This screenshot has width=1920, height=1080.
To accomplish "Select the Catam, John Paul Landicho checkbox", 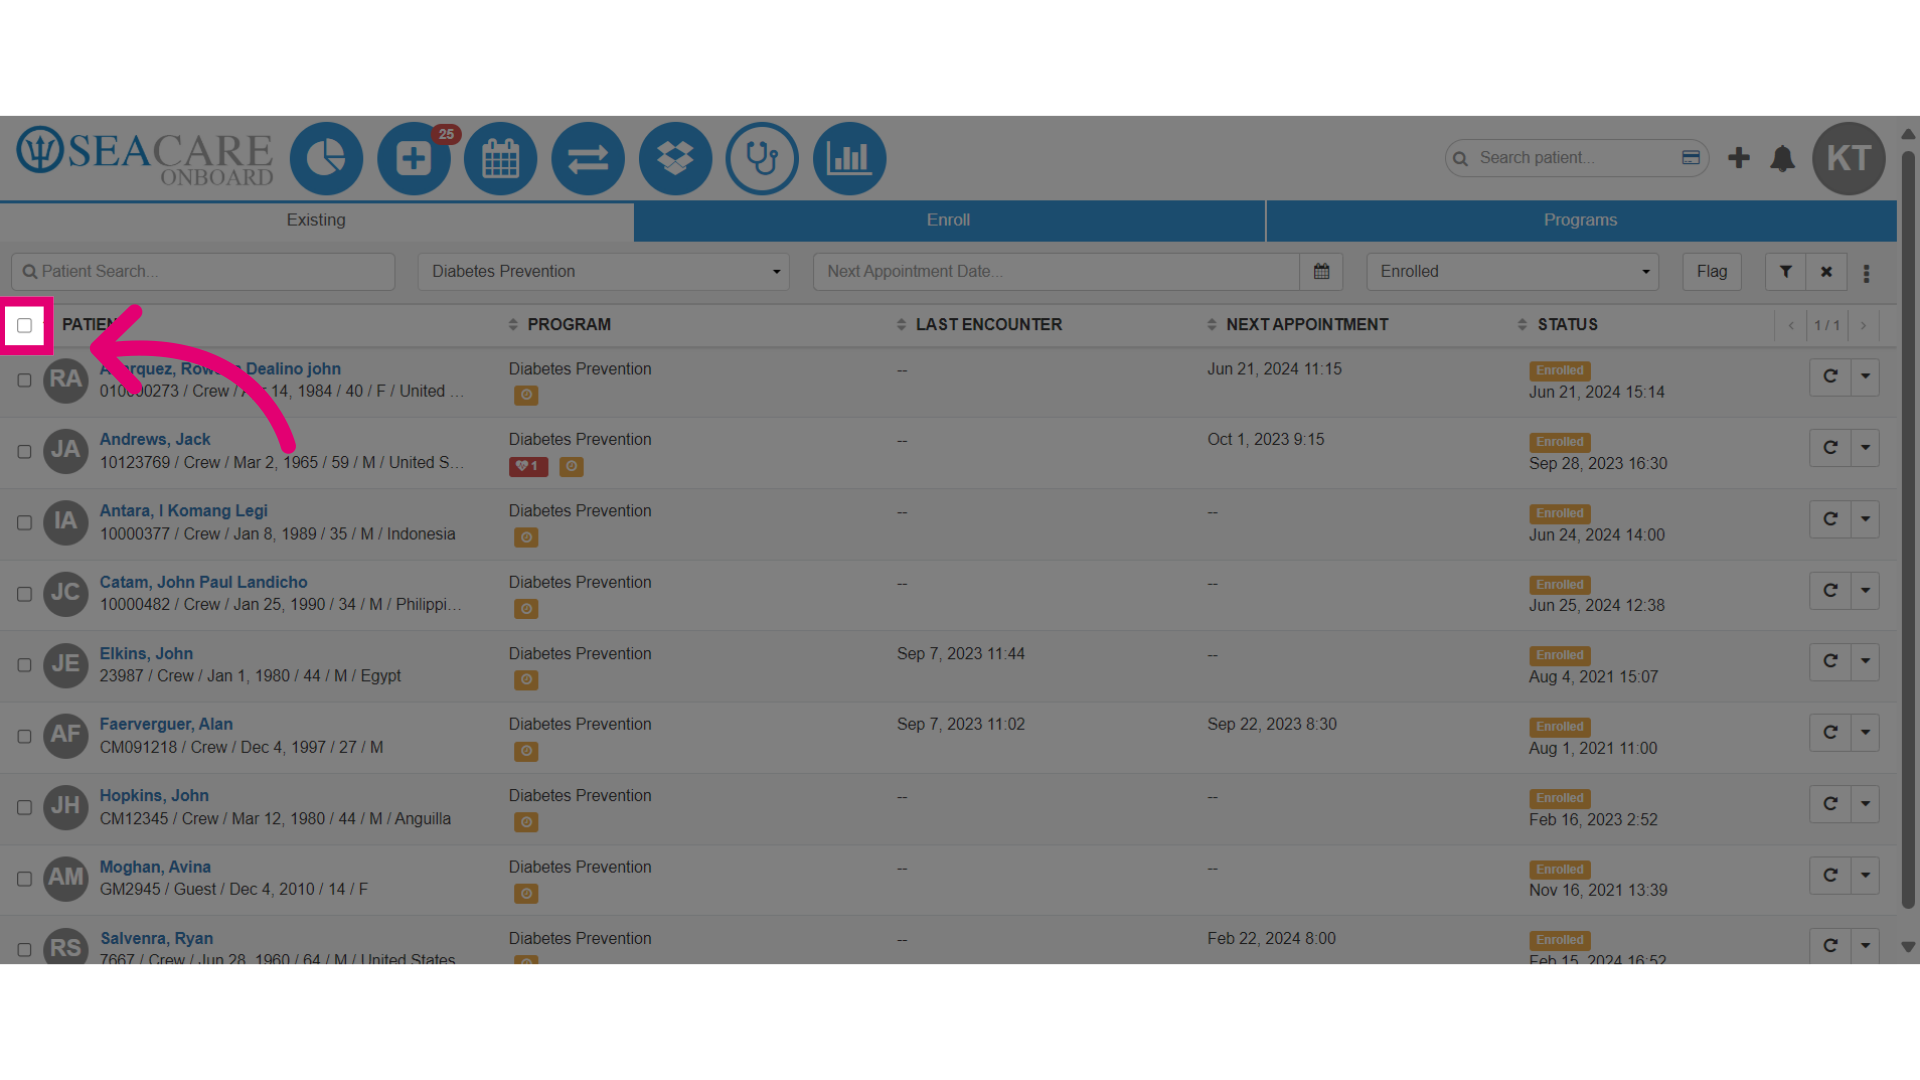I will (24, 594).
